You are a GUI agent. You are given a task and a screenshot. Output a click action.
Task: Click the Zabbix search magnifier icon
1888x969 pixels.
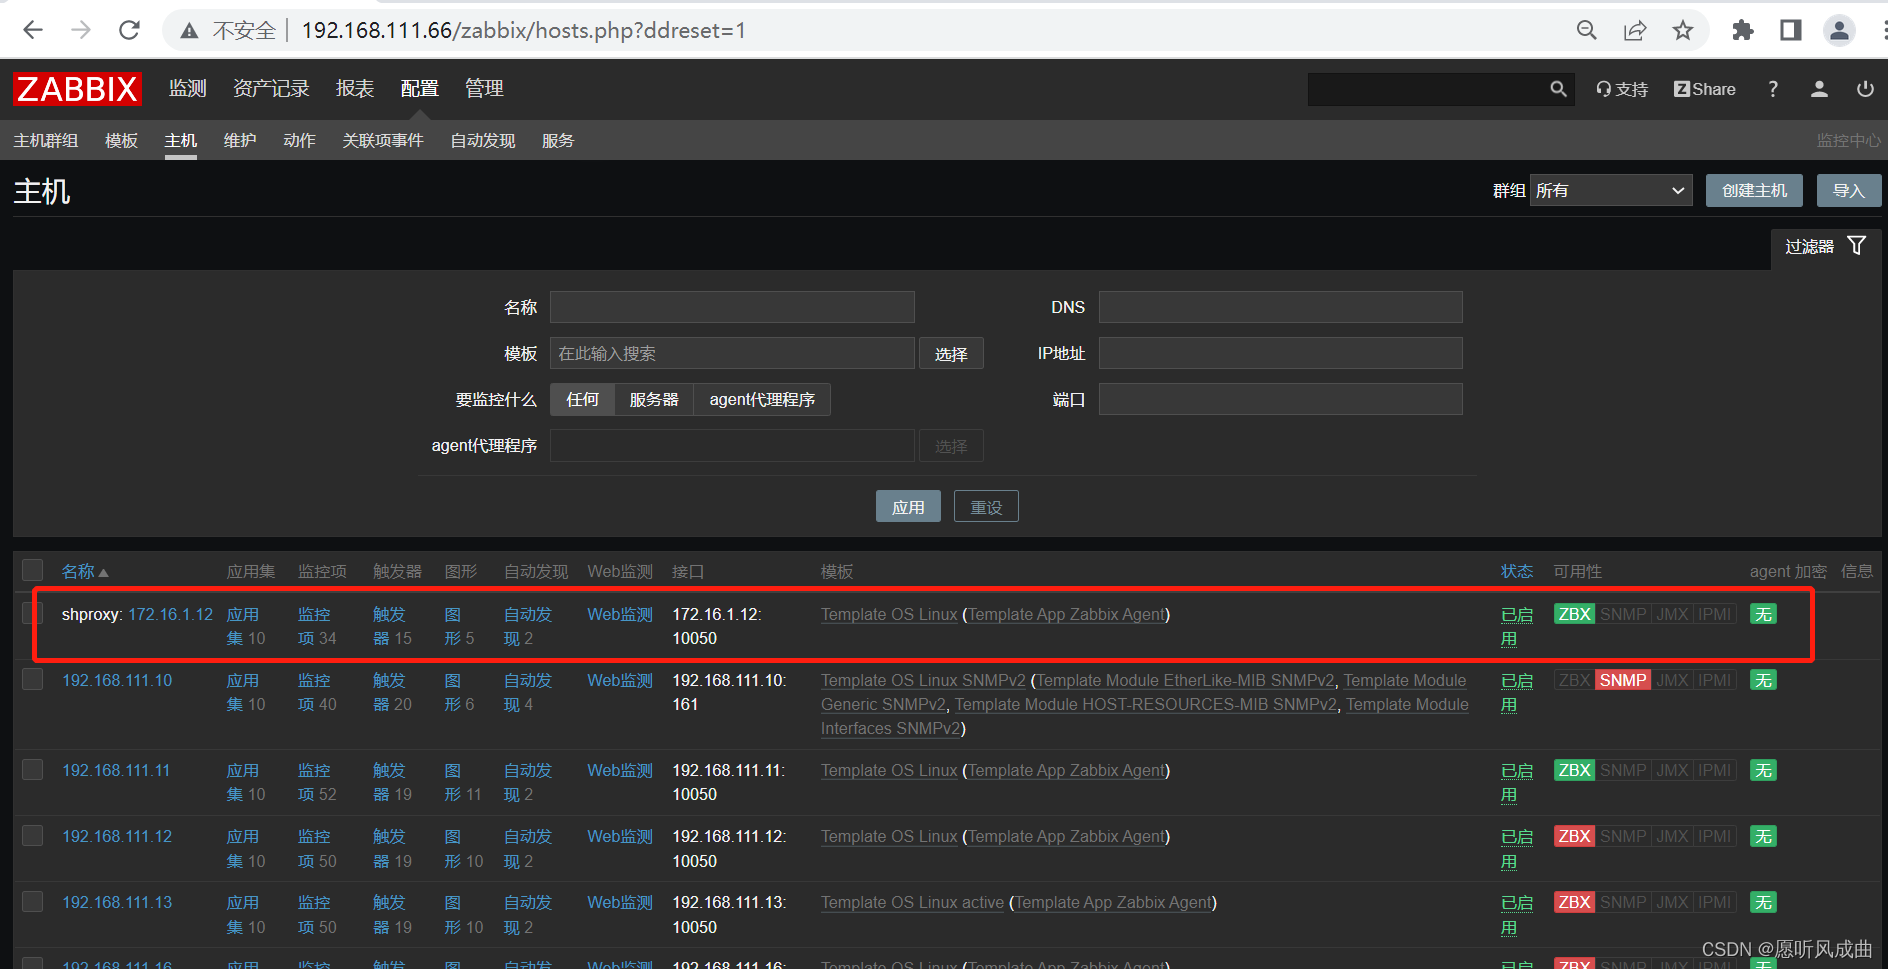pos(1558,89)
